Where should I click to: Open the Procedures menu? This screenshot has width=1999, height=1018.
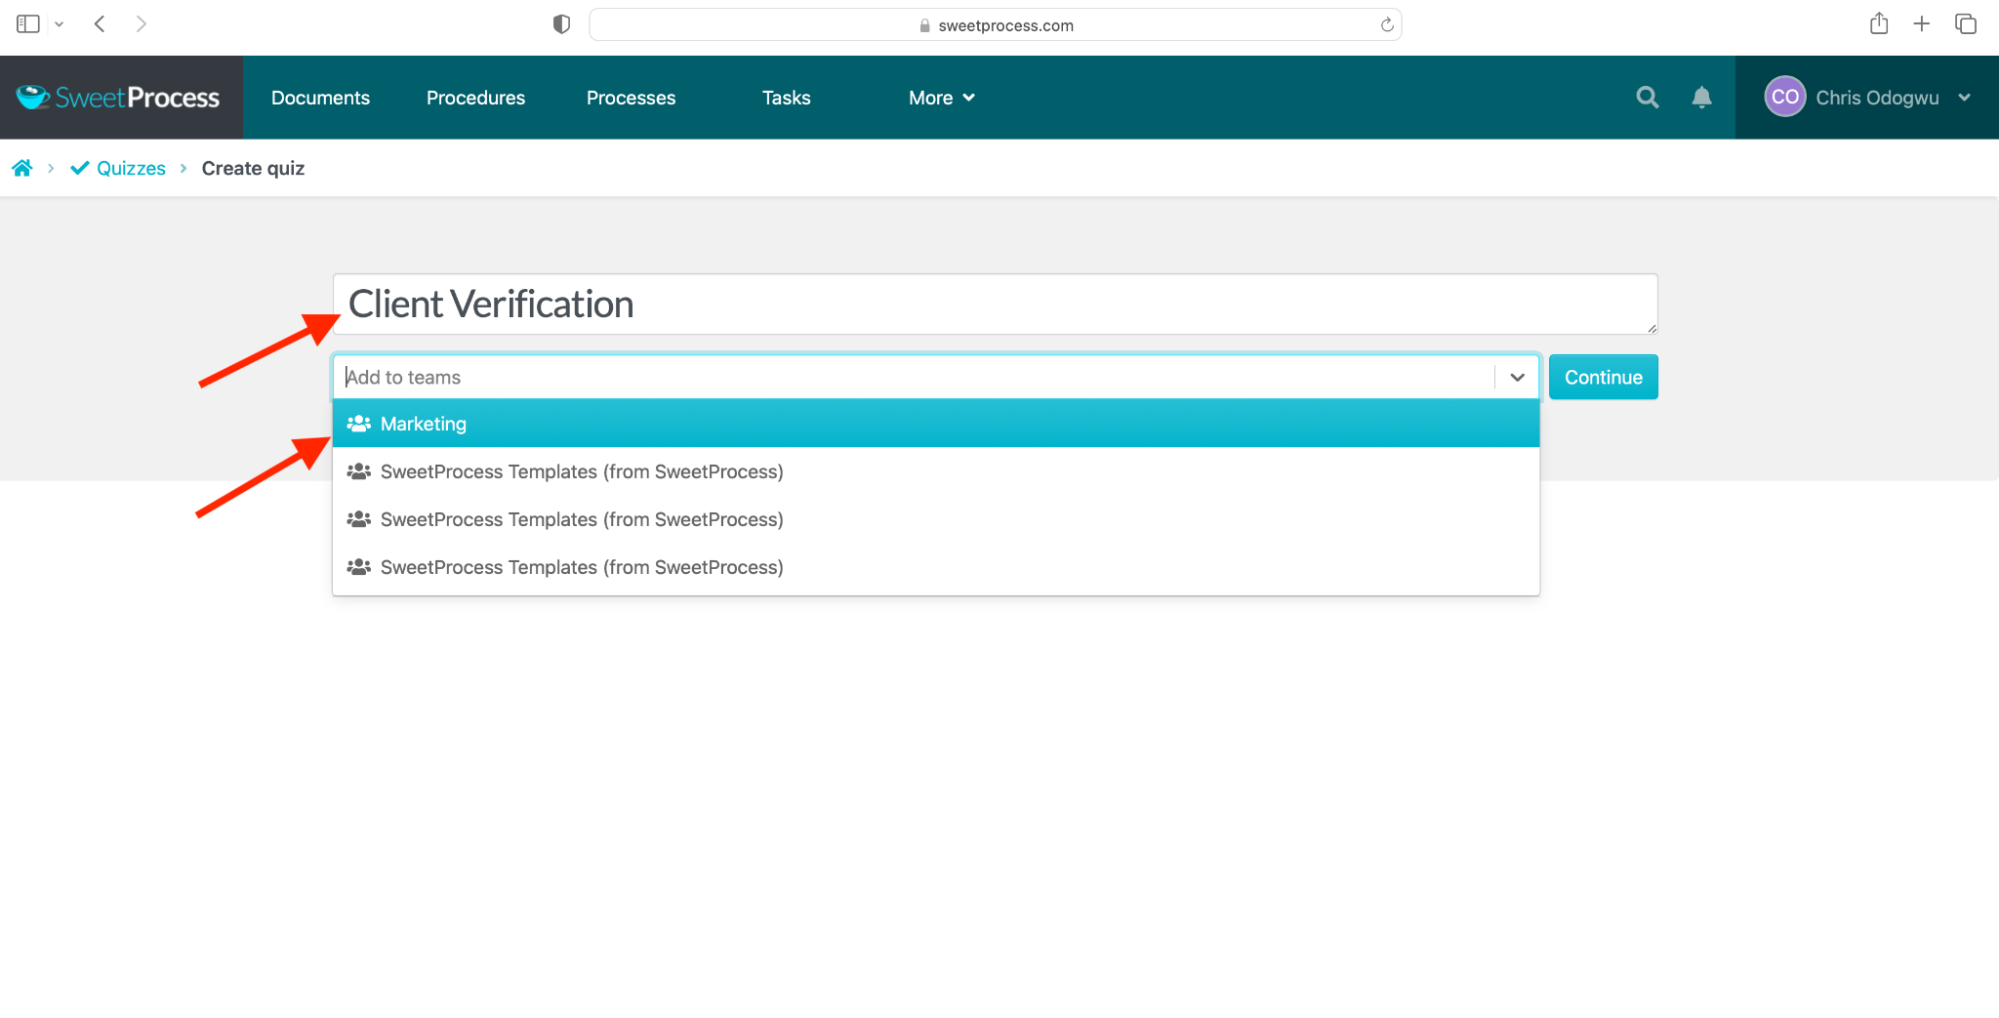tap(476, 97)
